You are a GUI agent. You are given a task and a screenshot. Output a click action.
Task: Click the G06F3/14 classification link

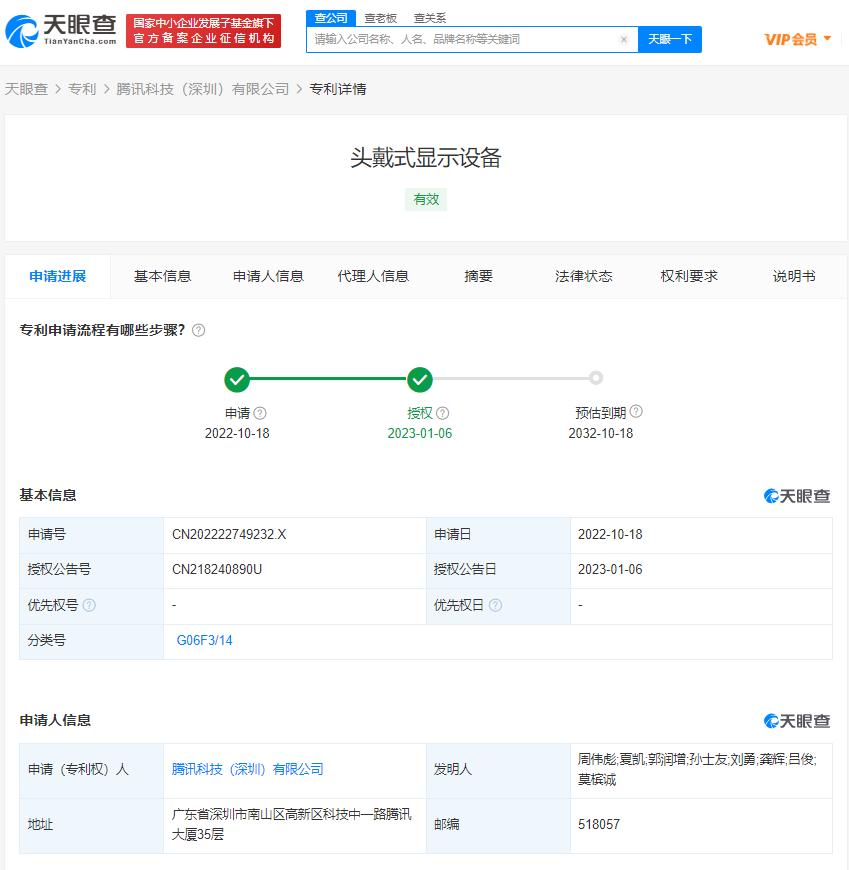203,640
